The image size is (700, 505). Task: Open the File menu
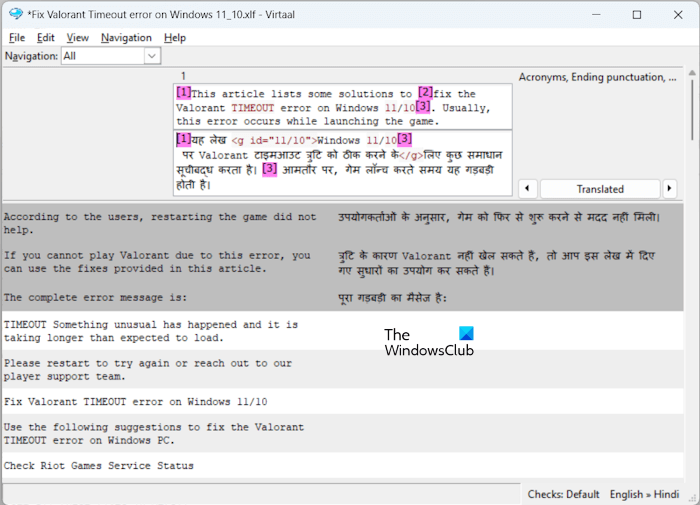(x=17, y=38)
